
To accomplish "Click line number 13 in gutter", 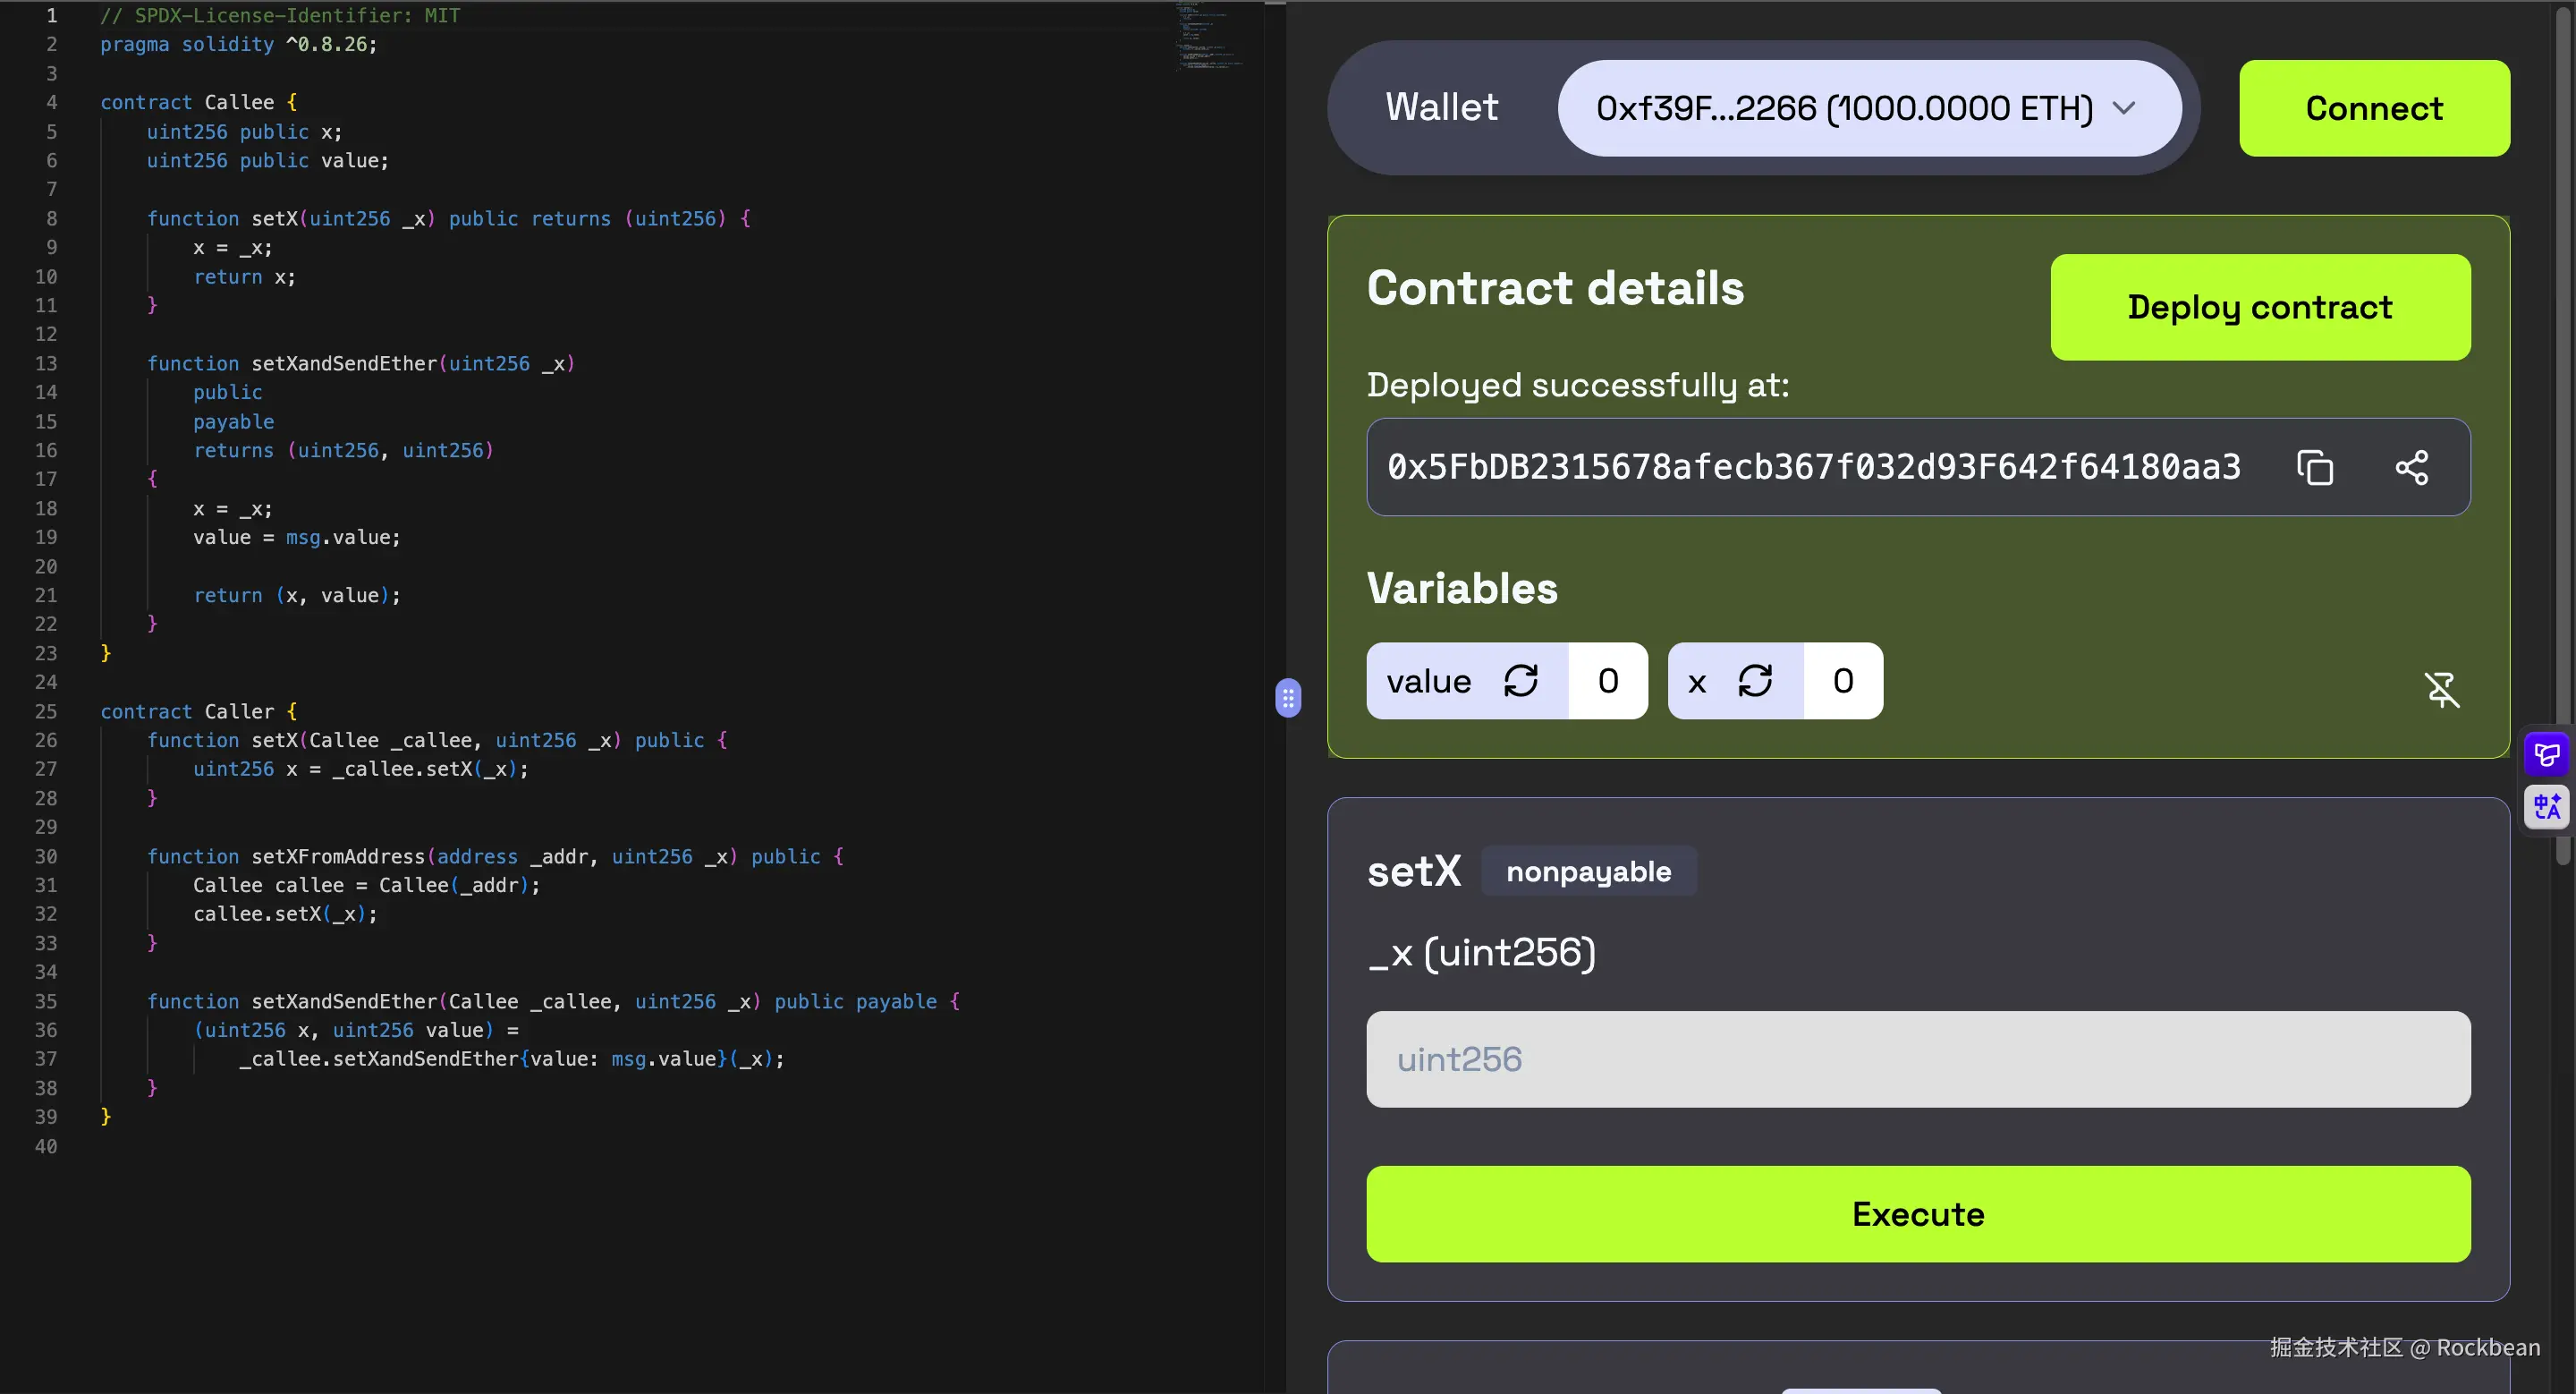I will click(x=46, y=363).
